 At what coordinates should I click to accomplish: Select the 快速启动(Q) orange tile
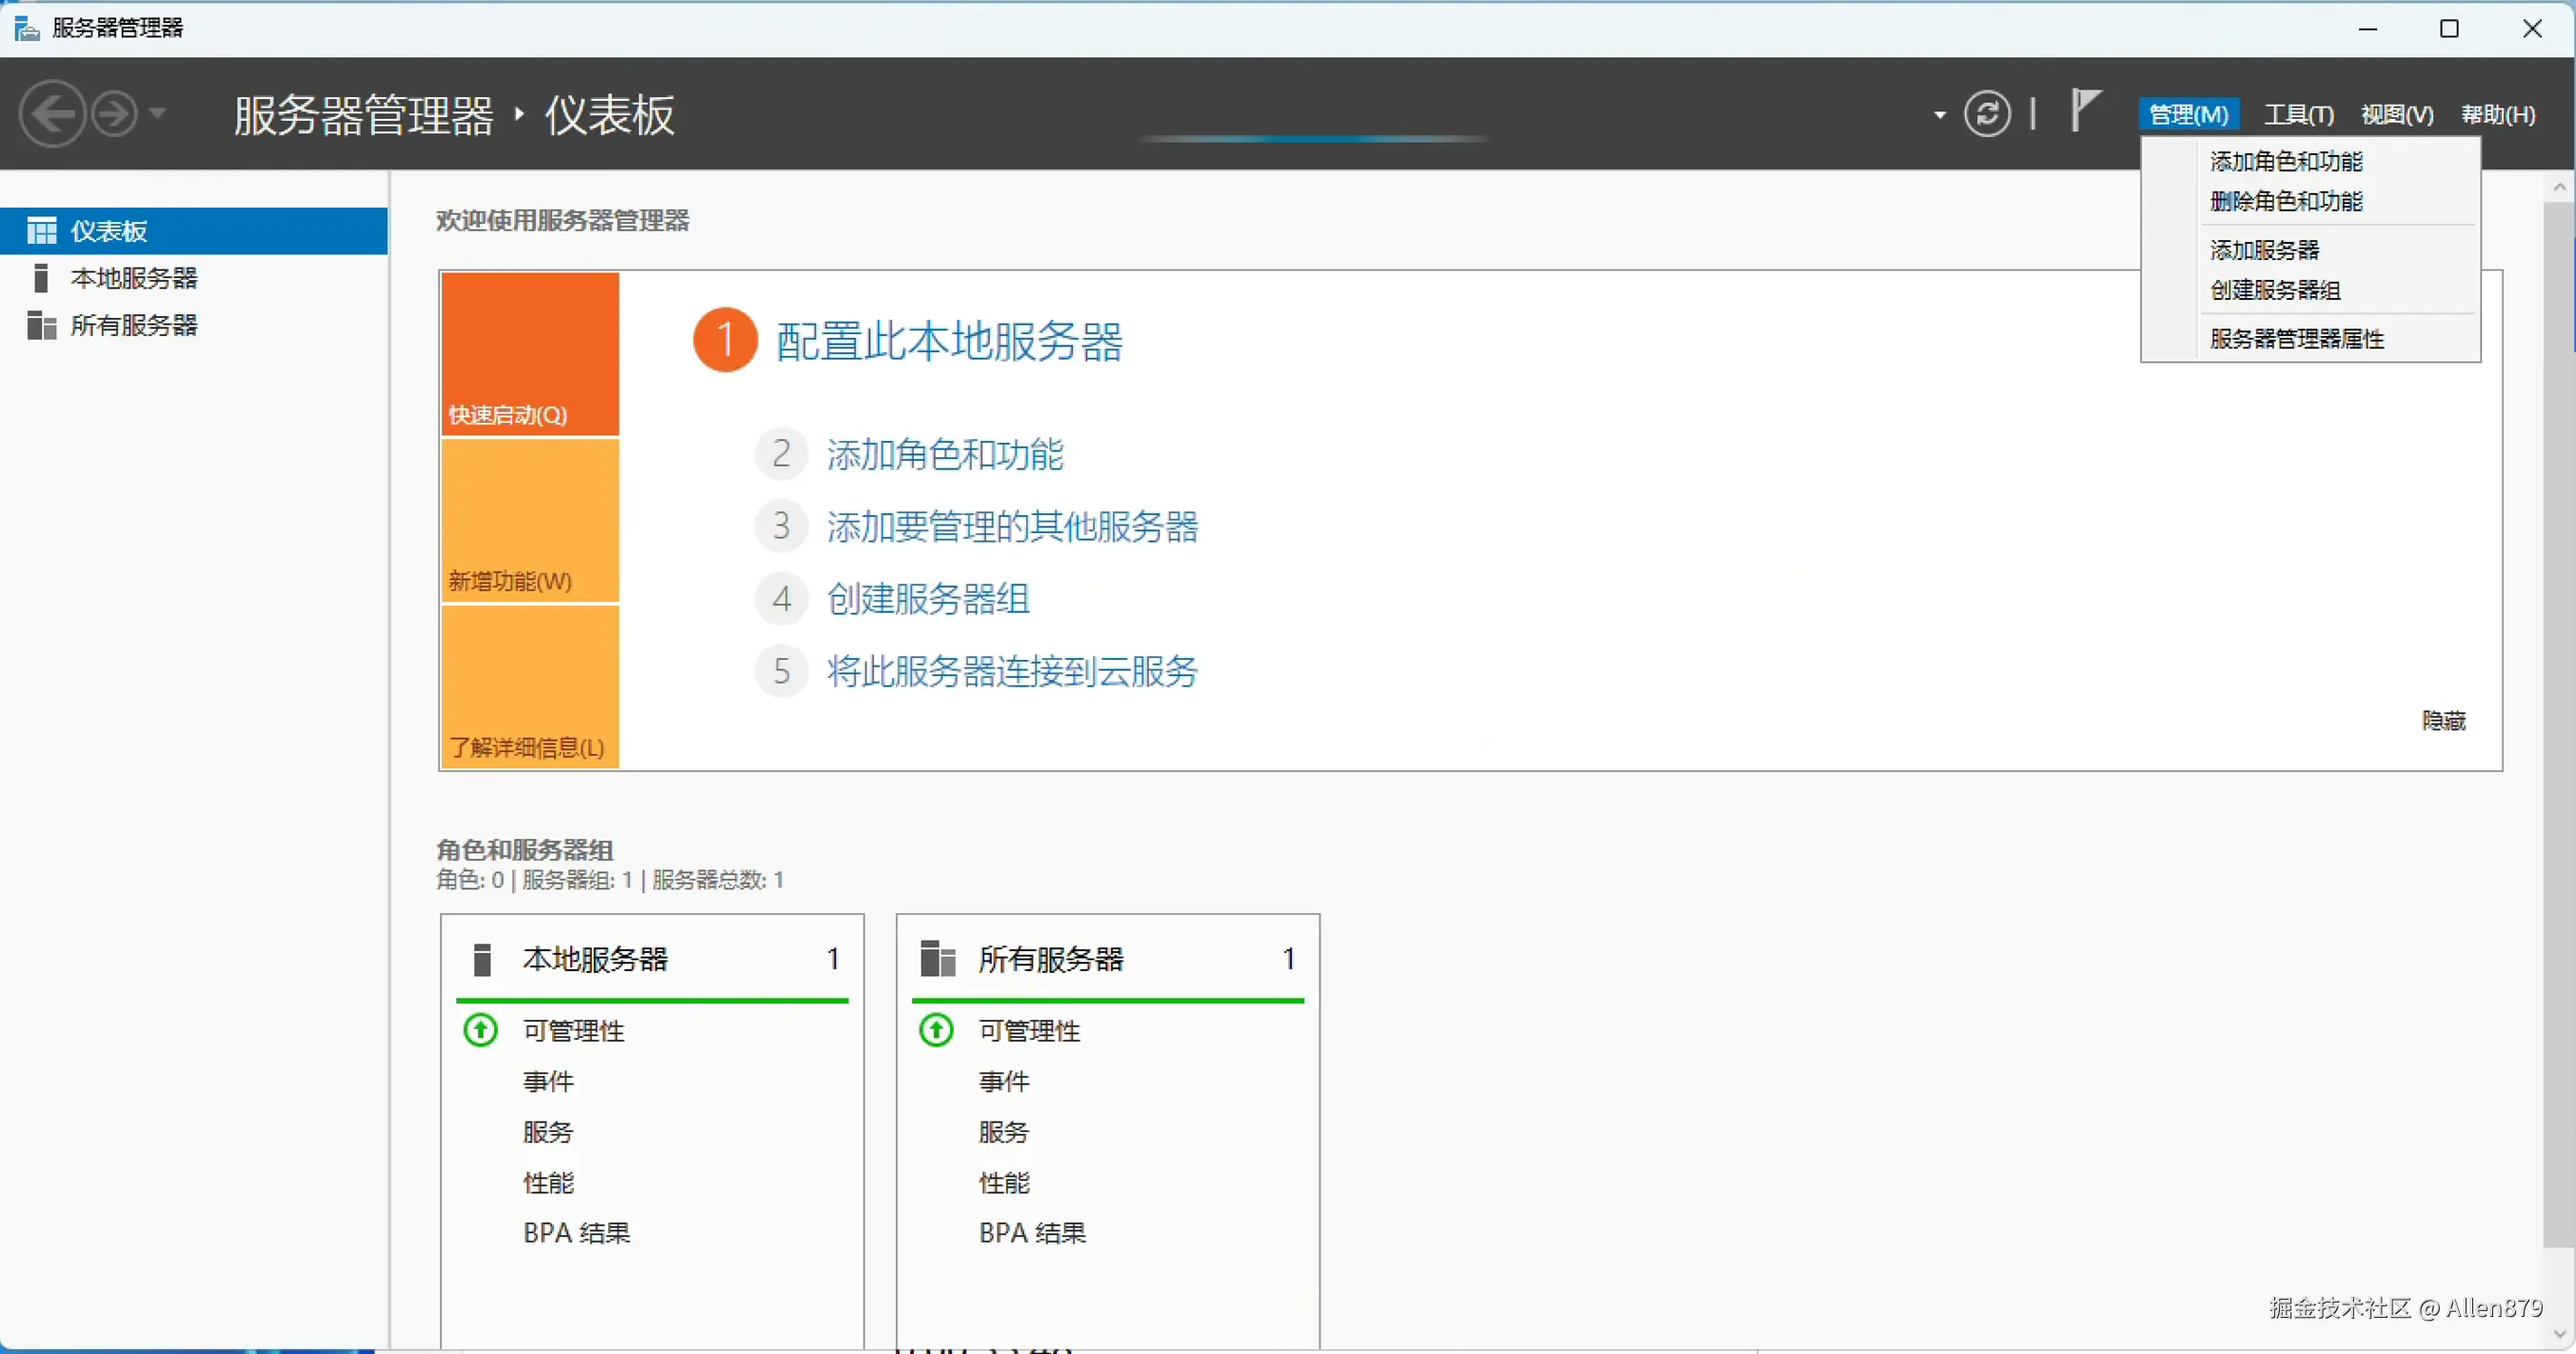tap(530, 354)
